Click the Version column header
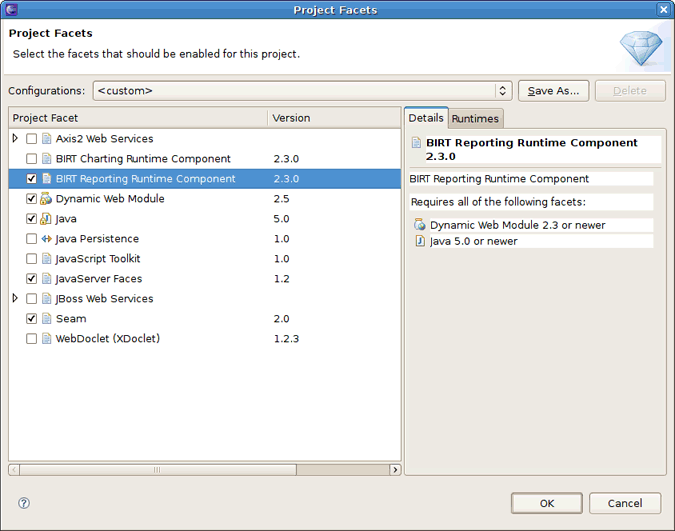Viewport: 675px width, 531px height. click(334, 118)
